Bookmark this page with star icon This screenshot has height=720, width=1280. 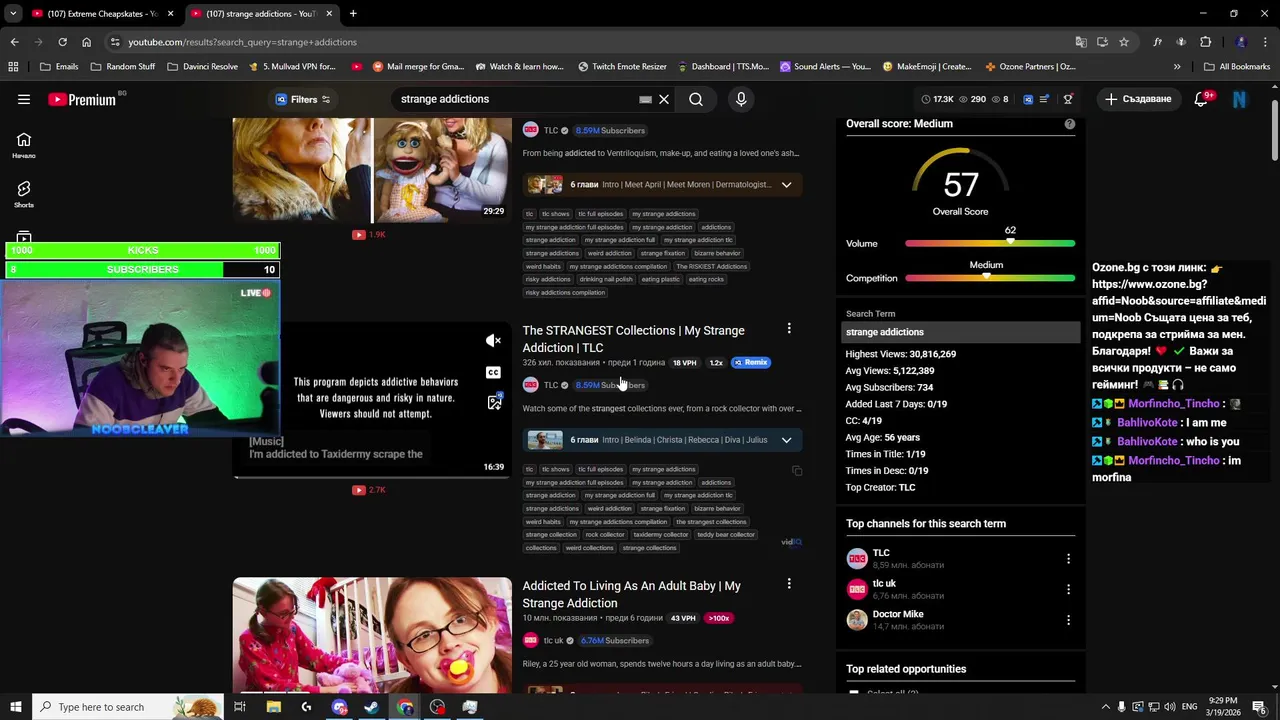point(1124,42)
